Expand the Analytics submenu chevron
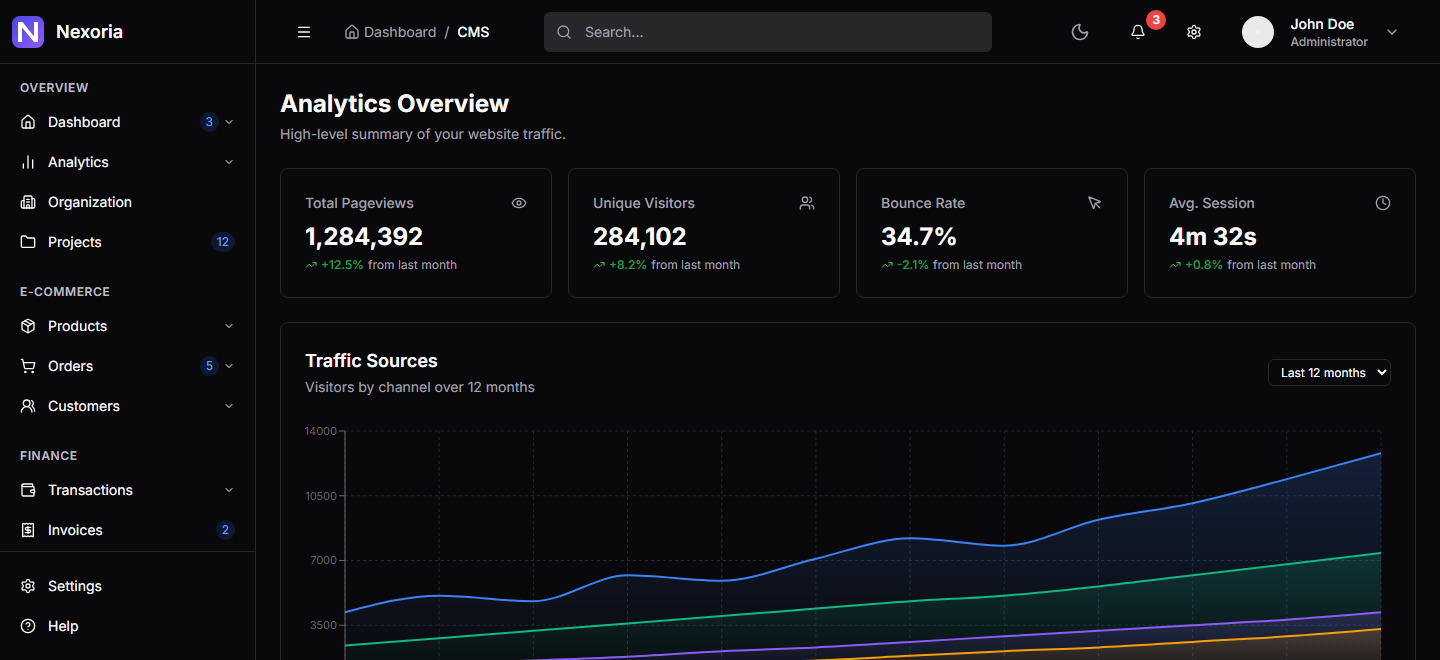 pos(229,162)
